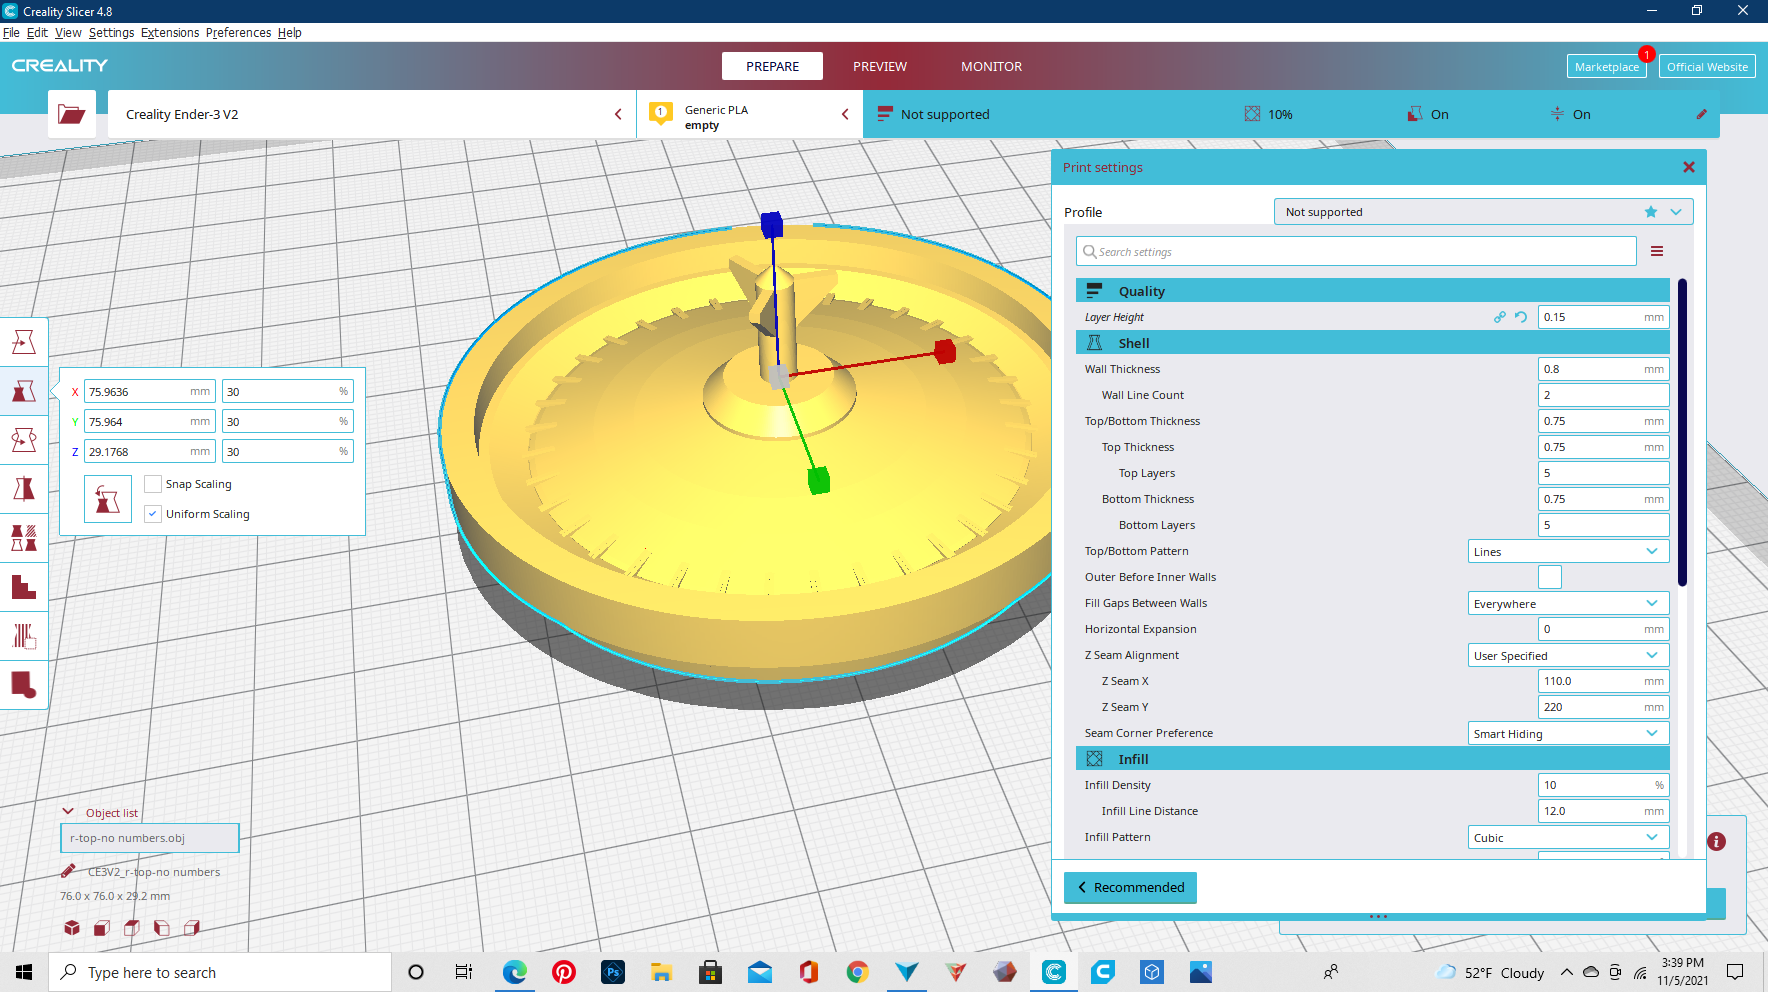Select the Move tool
This screenshot has width=1768, height=992.
(24, 341)
